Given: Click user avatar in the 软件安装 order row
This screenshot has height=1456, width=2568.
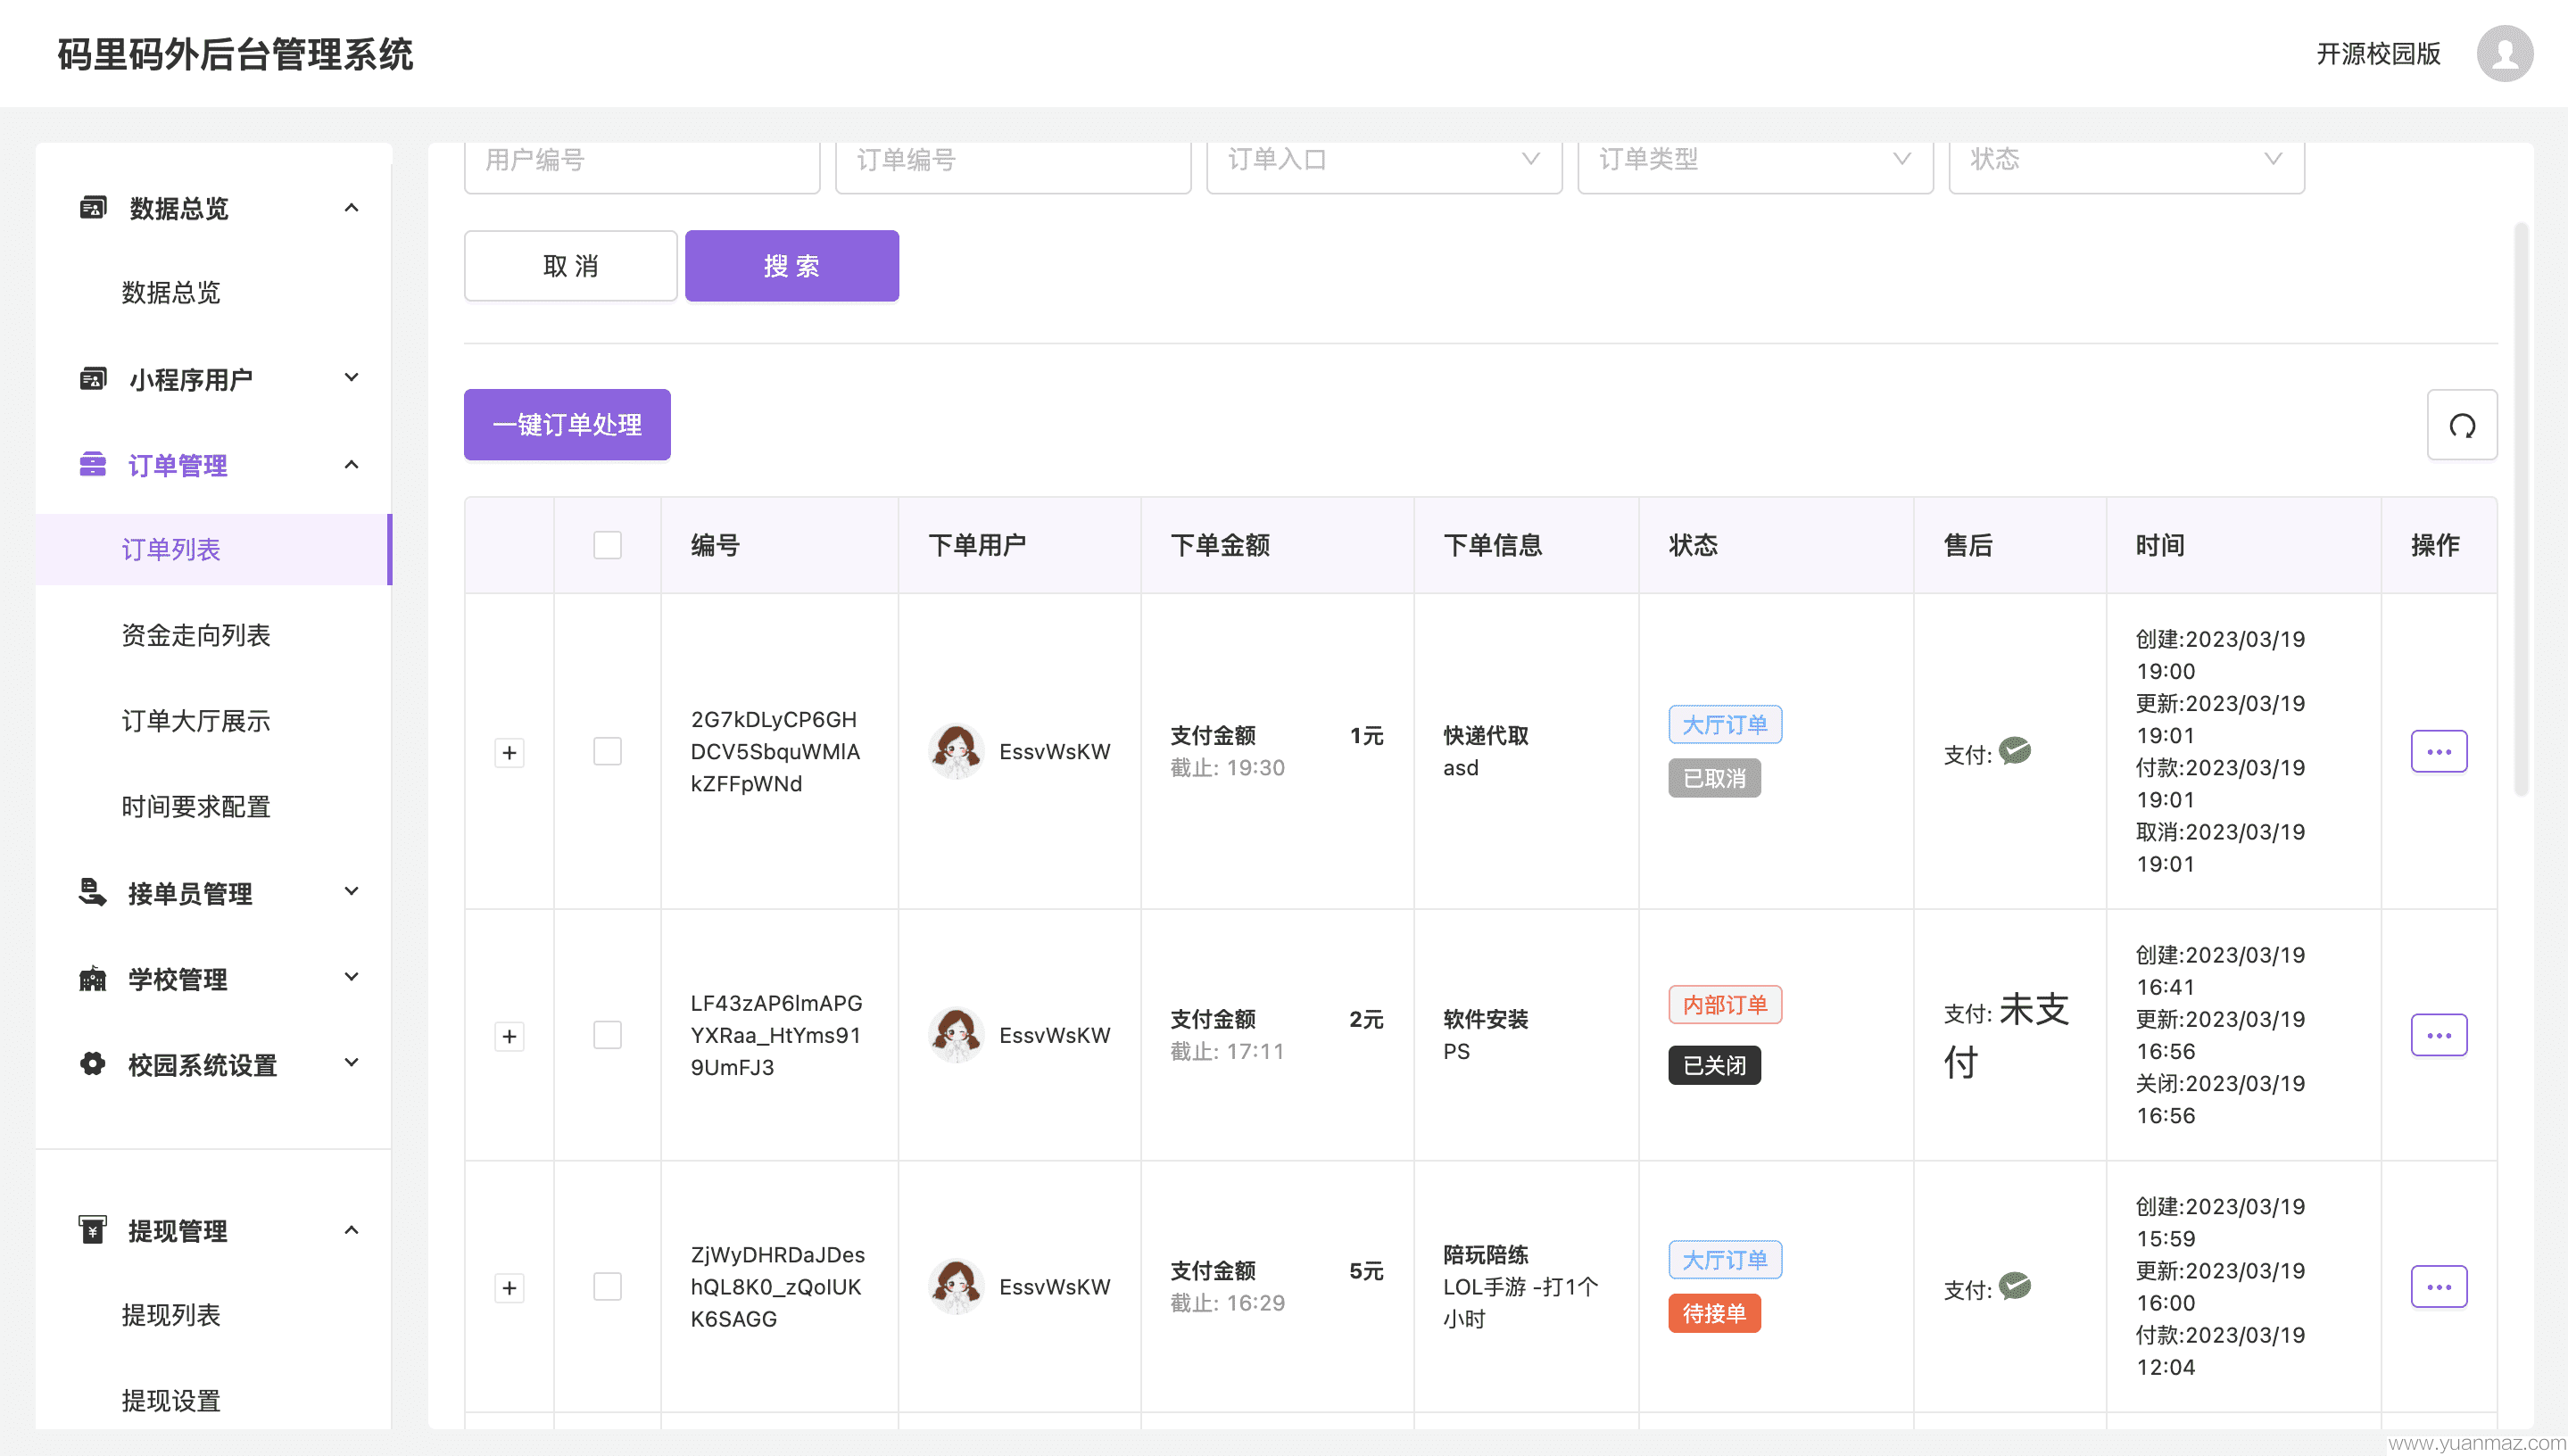Looking at the screenshot, I should [x=956, y=1035].
